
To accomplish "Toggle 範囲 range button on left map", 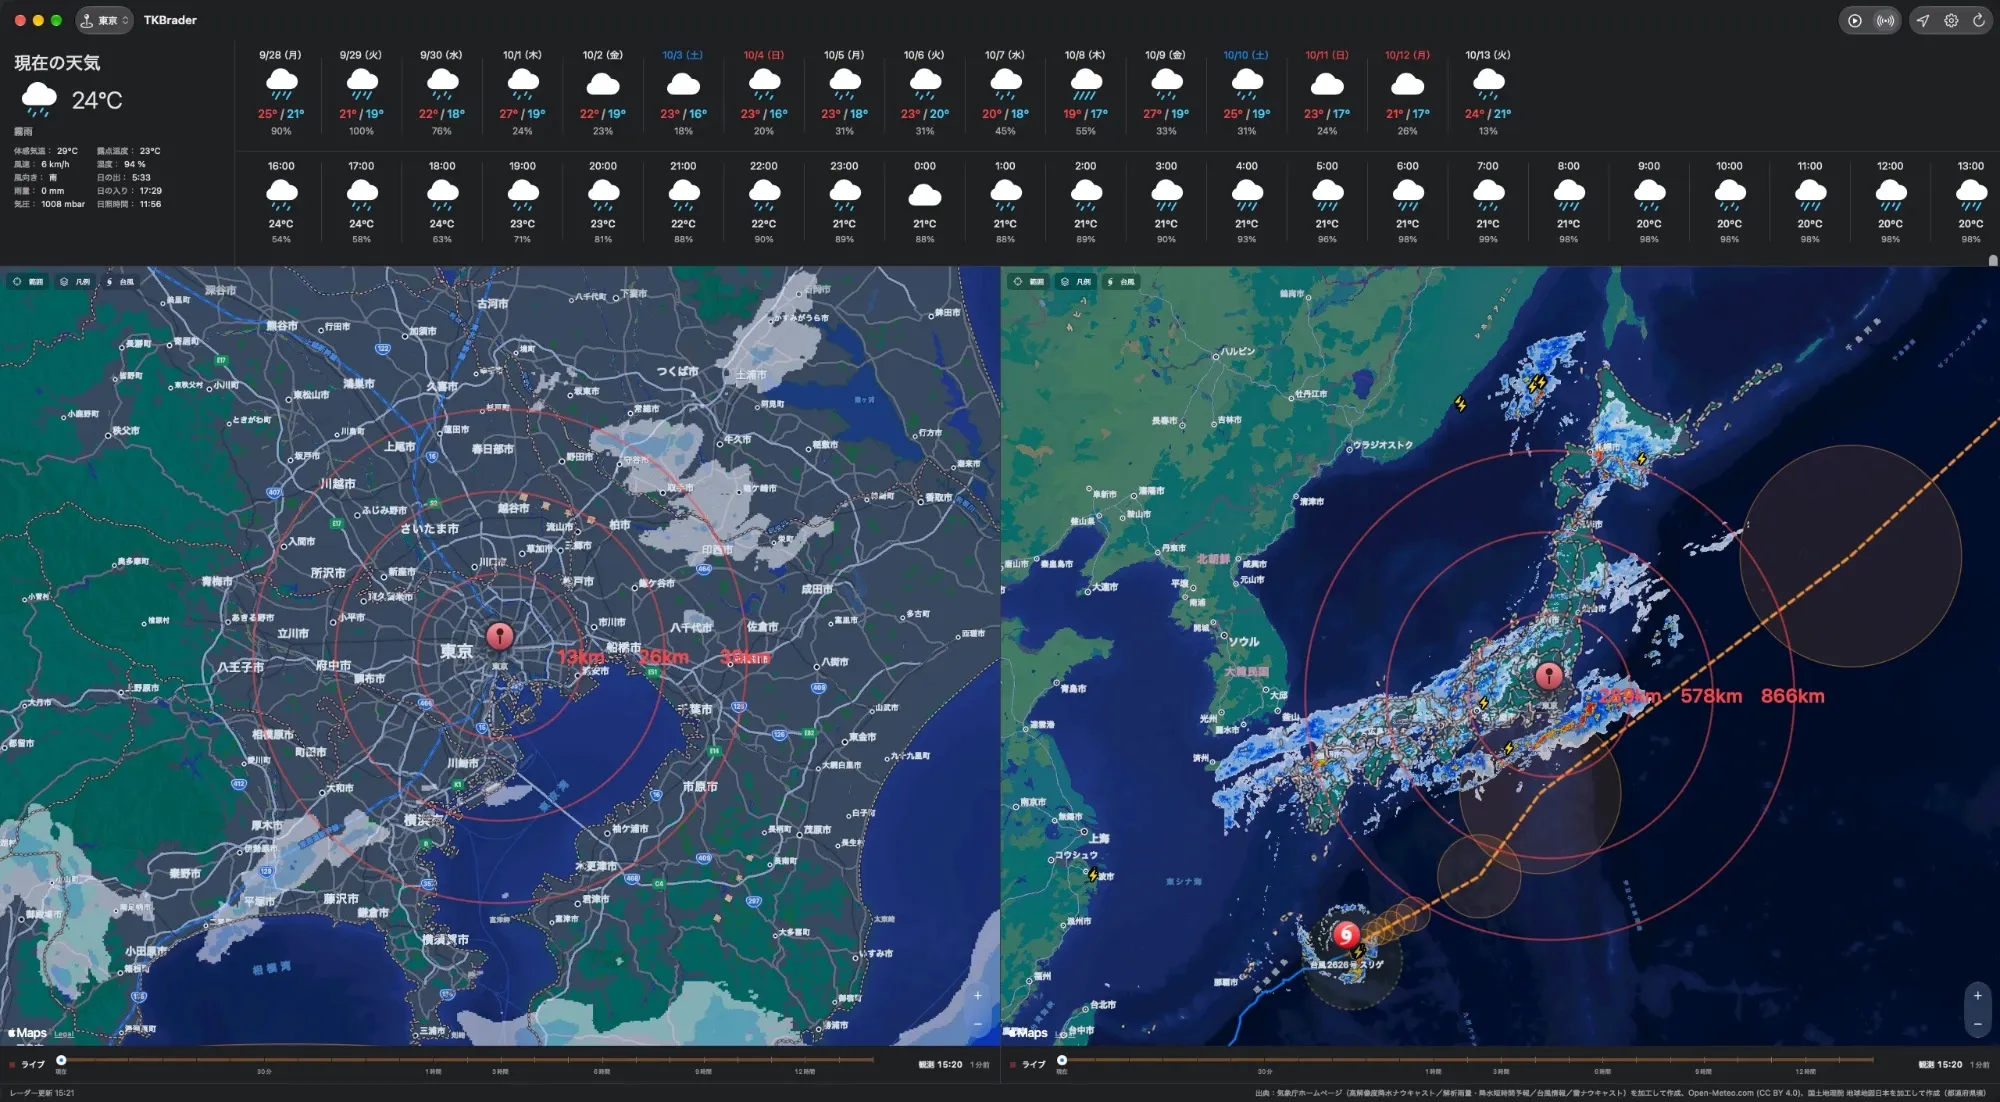I will pyautogui.click(x=28, y=282).
